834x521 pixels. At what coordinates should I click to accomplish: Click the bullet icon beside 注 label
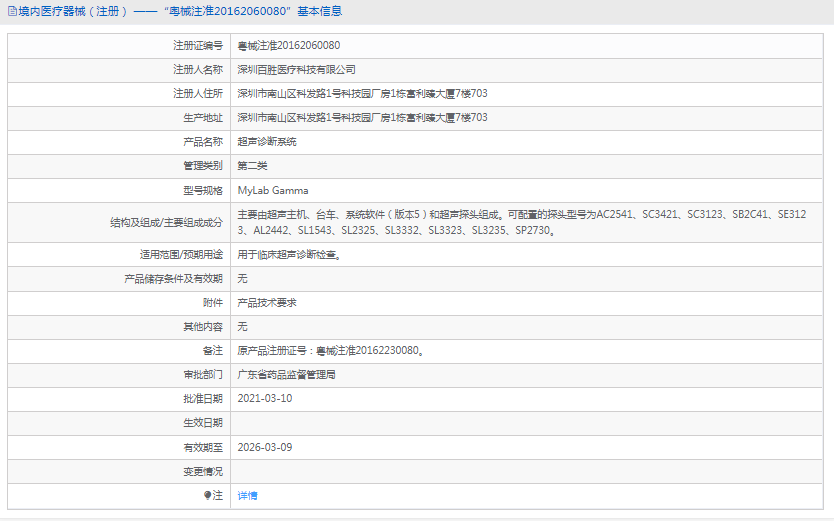click(207, 495)
